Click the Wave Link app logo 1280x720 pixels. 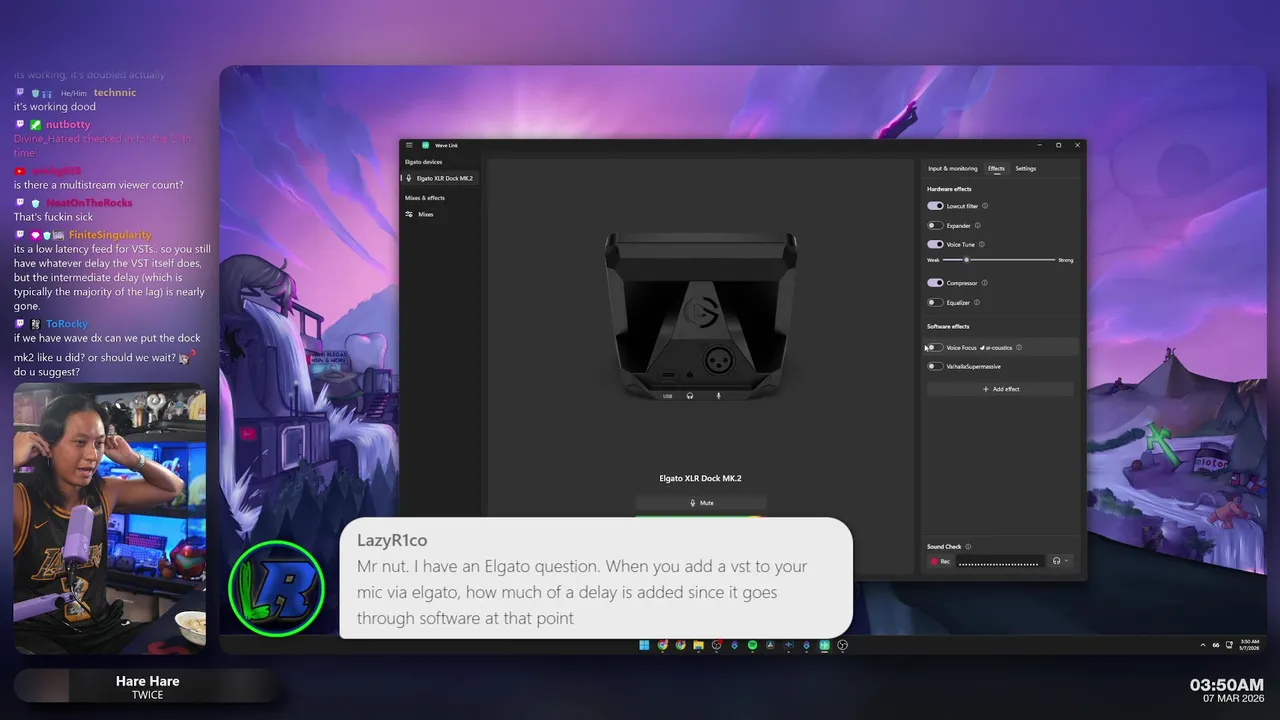[425, 145]
